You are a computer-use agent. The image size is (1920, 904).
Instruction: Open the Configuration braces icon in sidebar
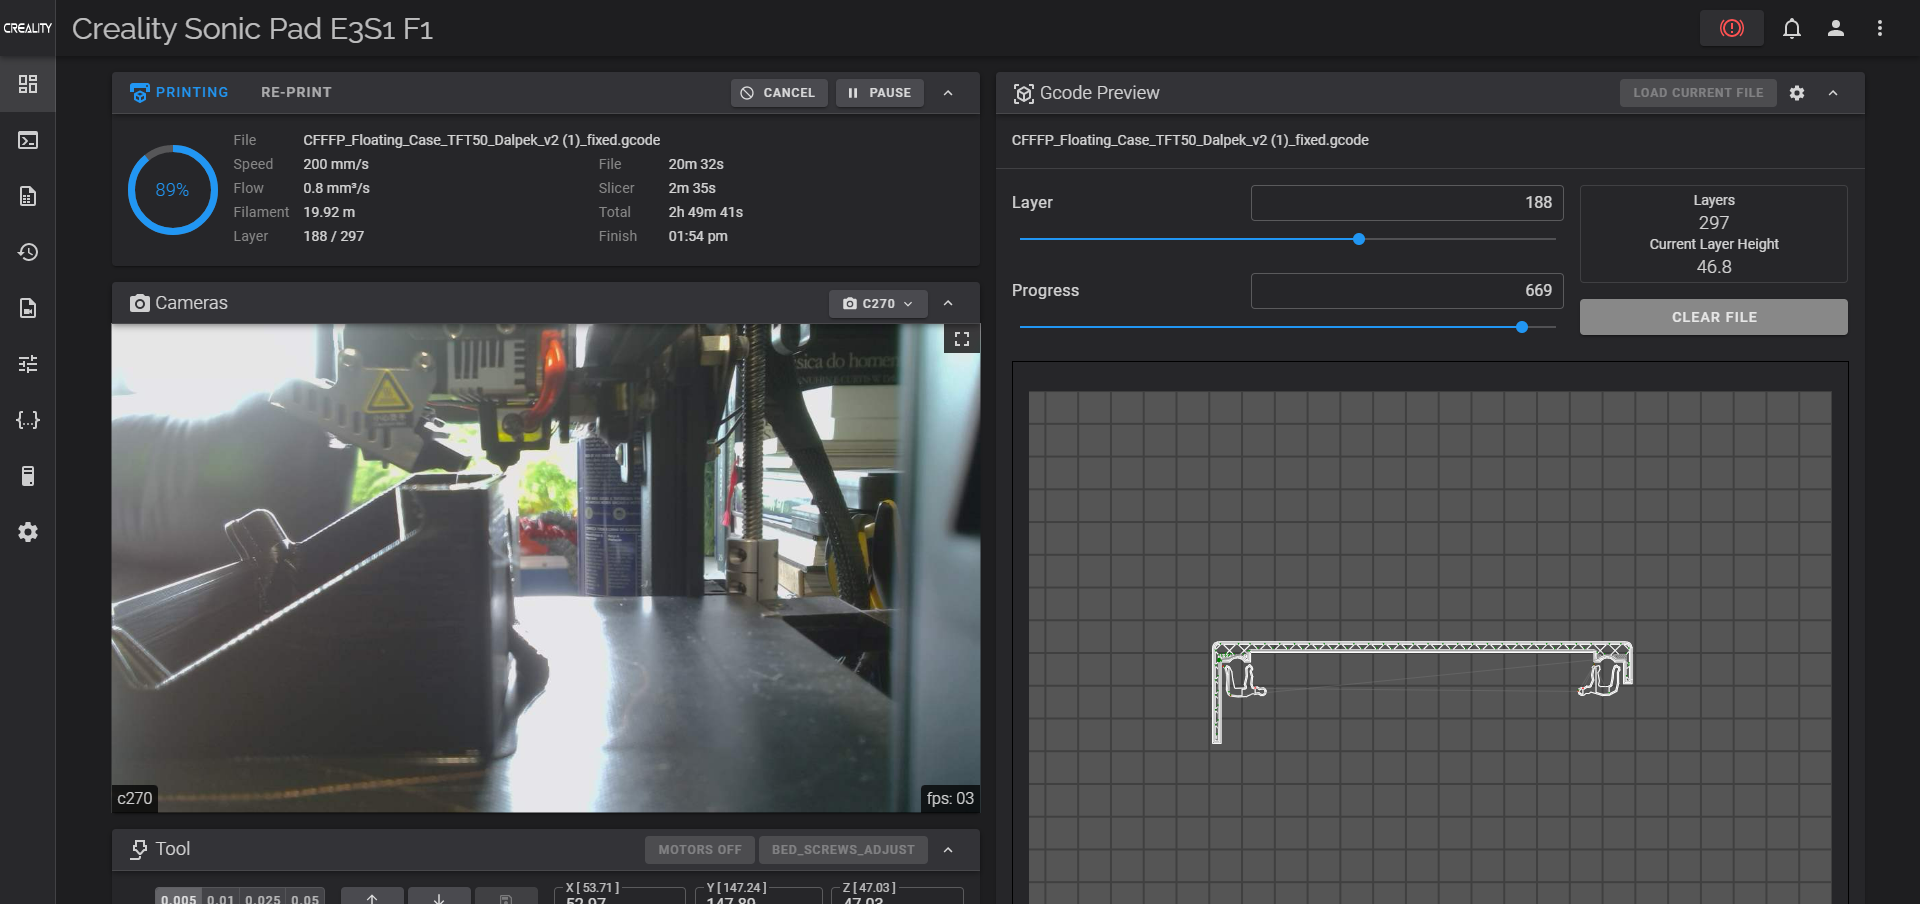[x=28, y=420]
